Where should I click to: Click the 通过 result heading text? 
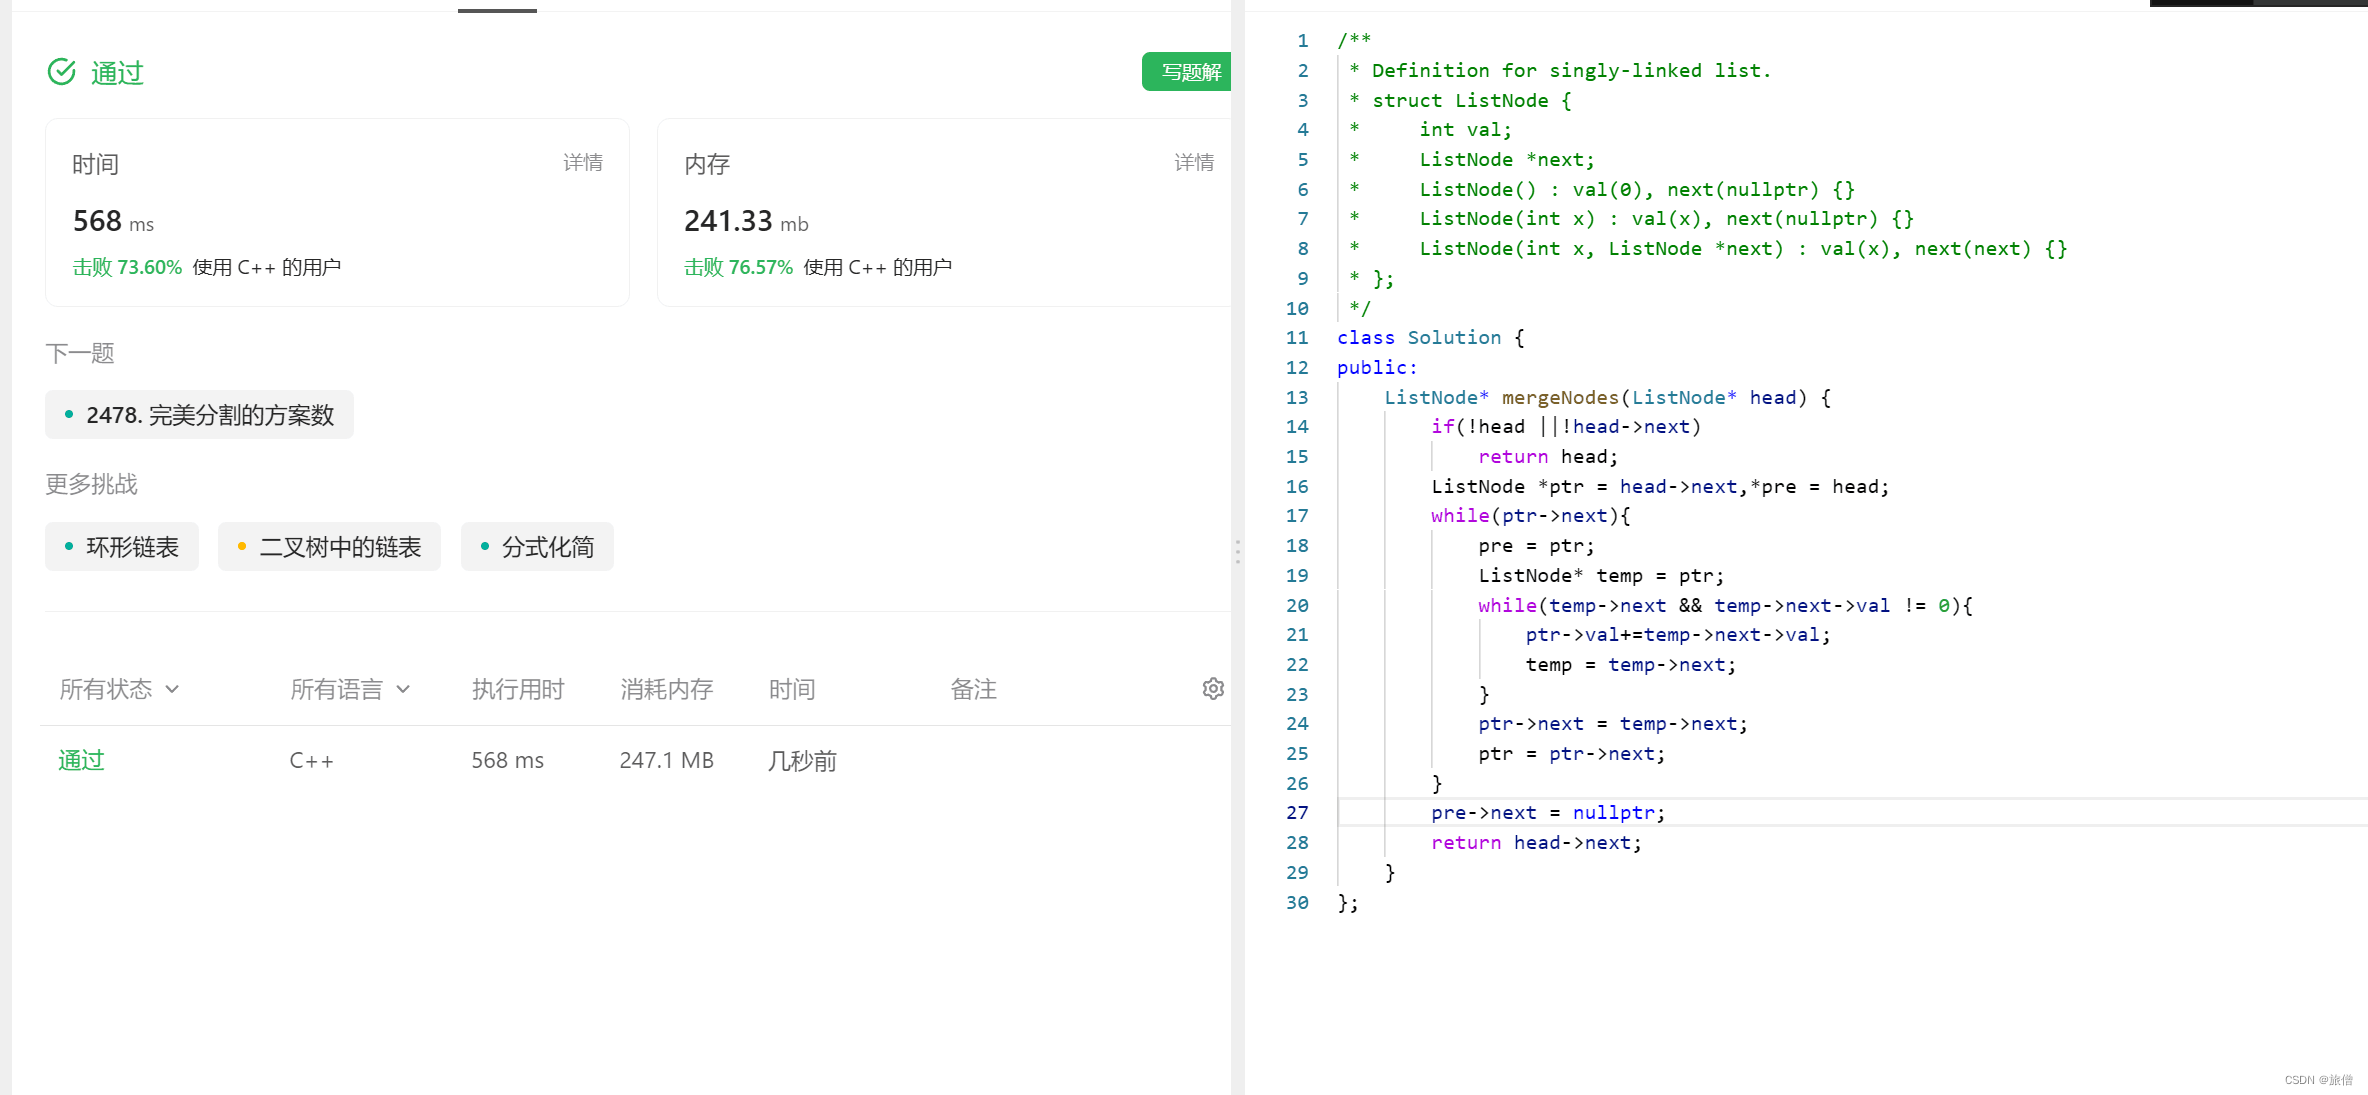(x=117, y=73)
